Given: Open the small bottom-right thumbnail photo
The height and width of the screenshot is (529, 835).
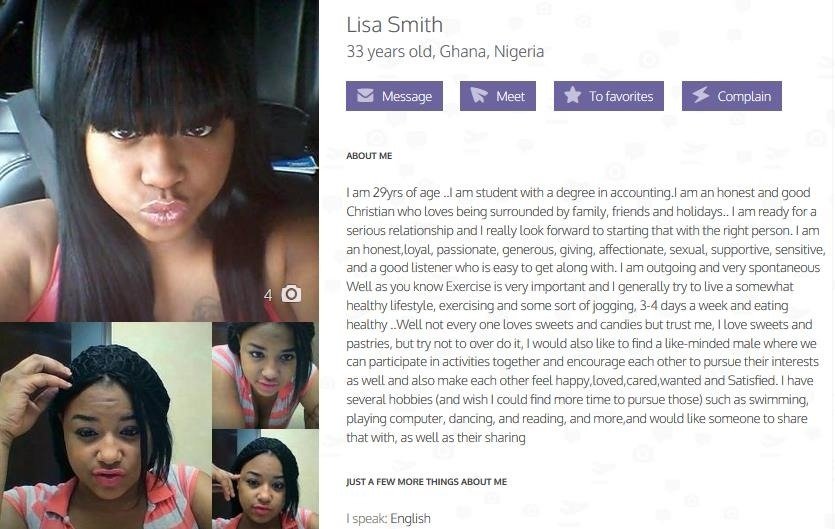Looking at the screenshot, I should point(266,479).
